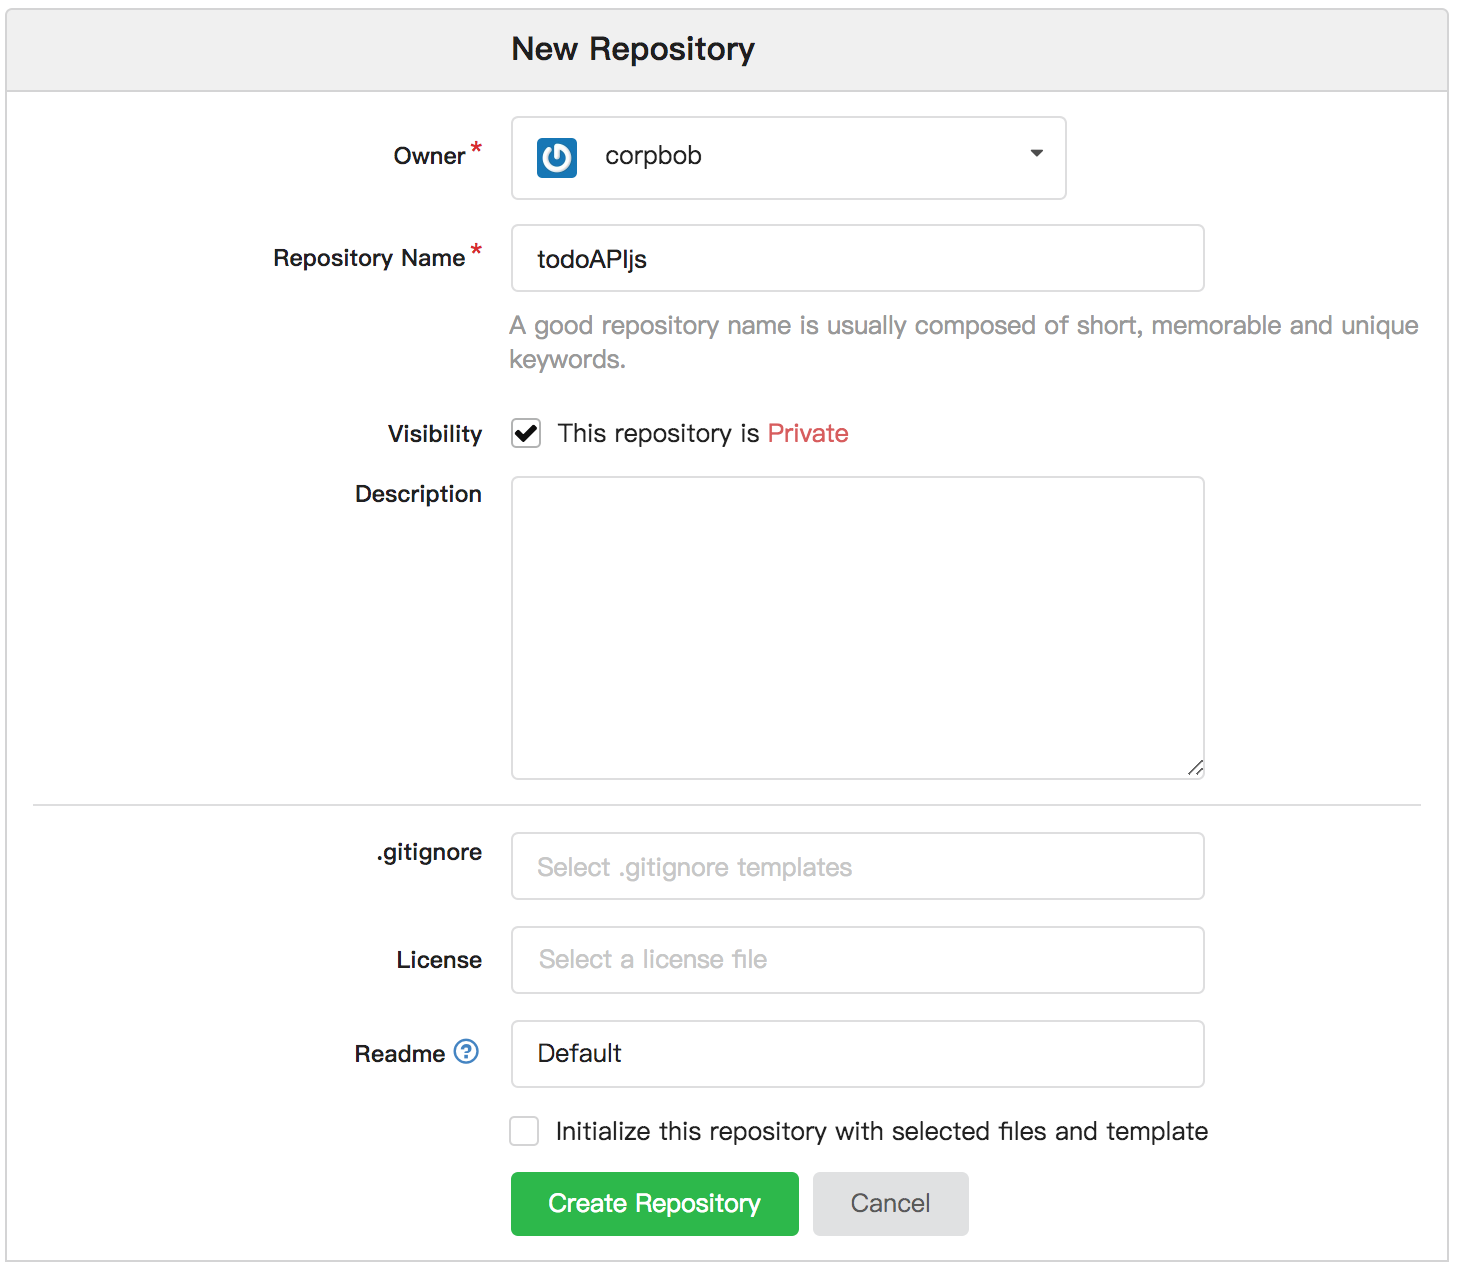The image size is (1478, 1288).
Task: Open the Readme help question mark icon
Action: point(466,1052)
